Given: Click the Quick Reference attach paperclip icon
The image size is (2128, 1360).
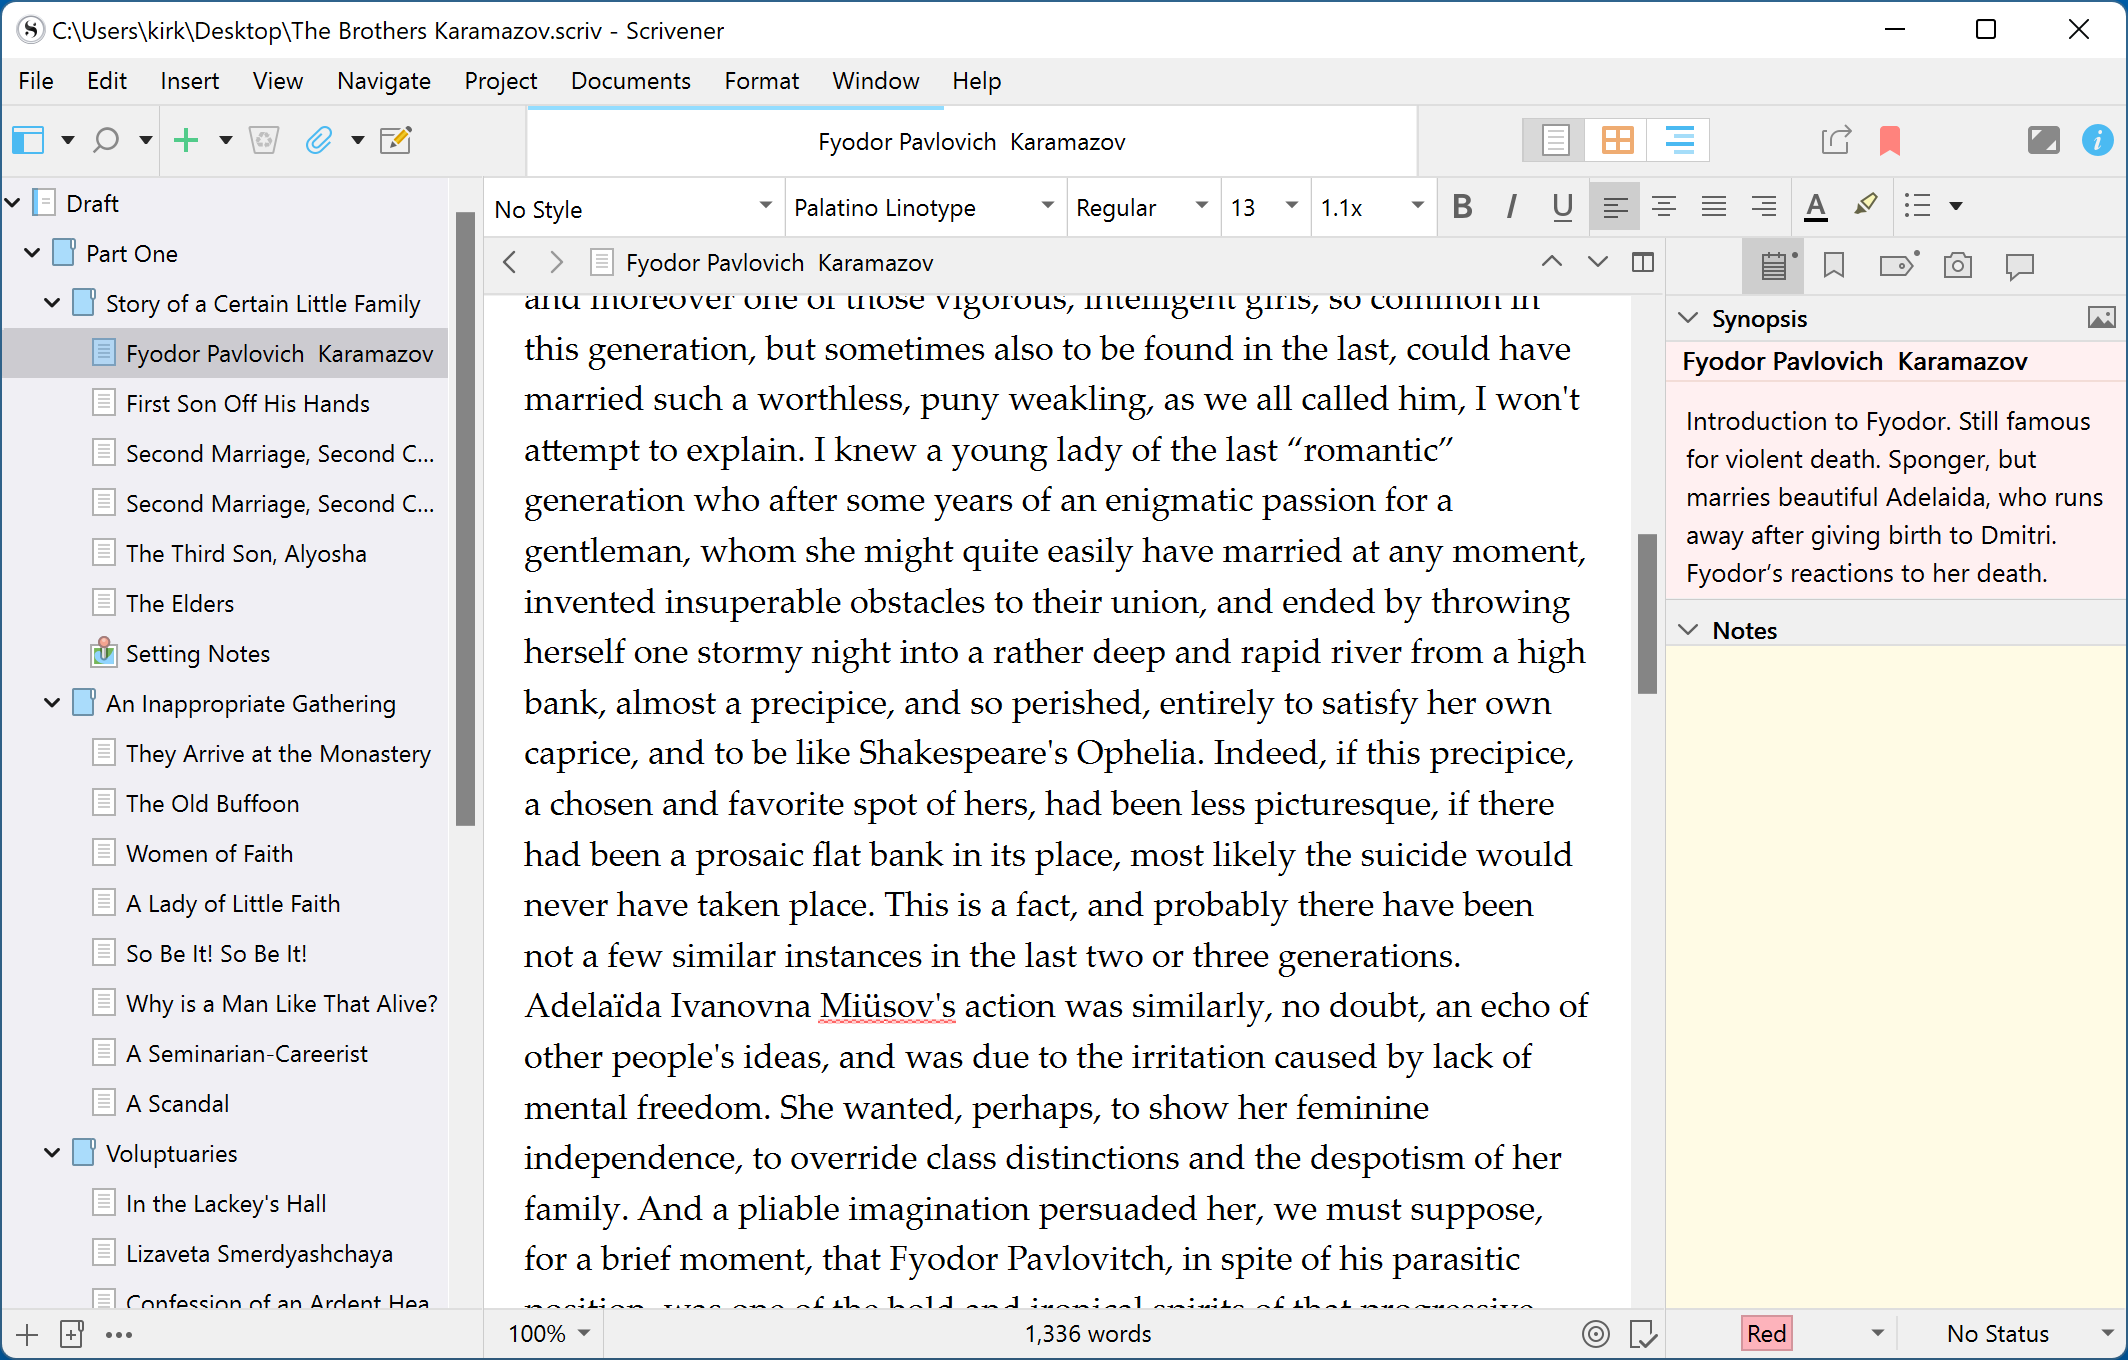Looking at the screenshot, I should click(x=318, y=140).
